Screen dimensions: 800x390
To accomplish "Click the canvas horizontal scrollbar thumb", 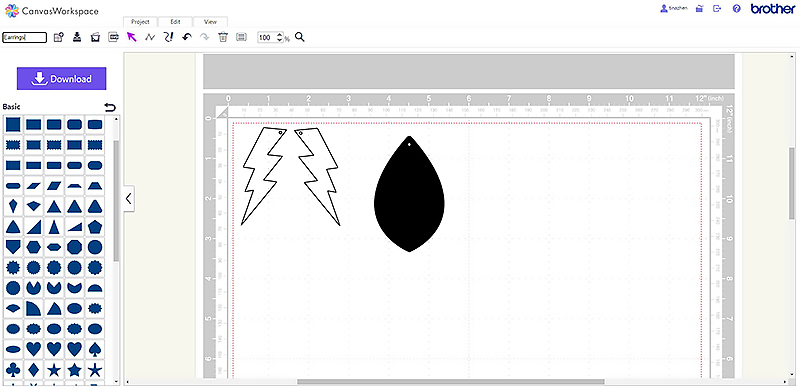I will [451, 382].
